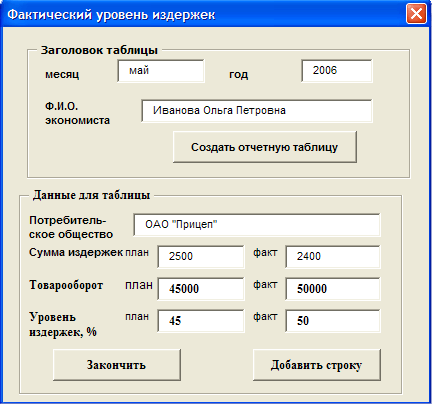Select Товарооборот факт field with 50000
Image resolution: width=432 pixels, height=404 pixels.
pos(333,289)
